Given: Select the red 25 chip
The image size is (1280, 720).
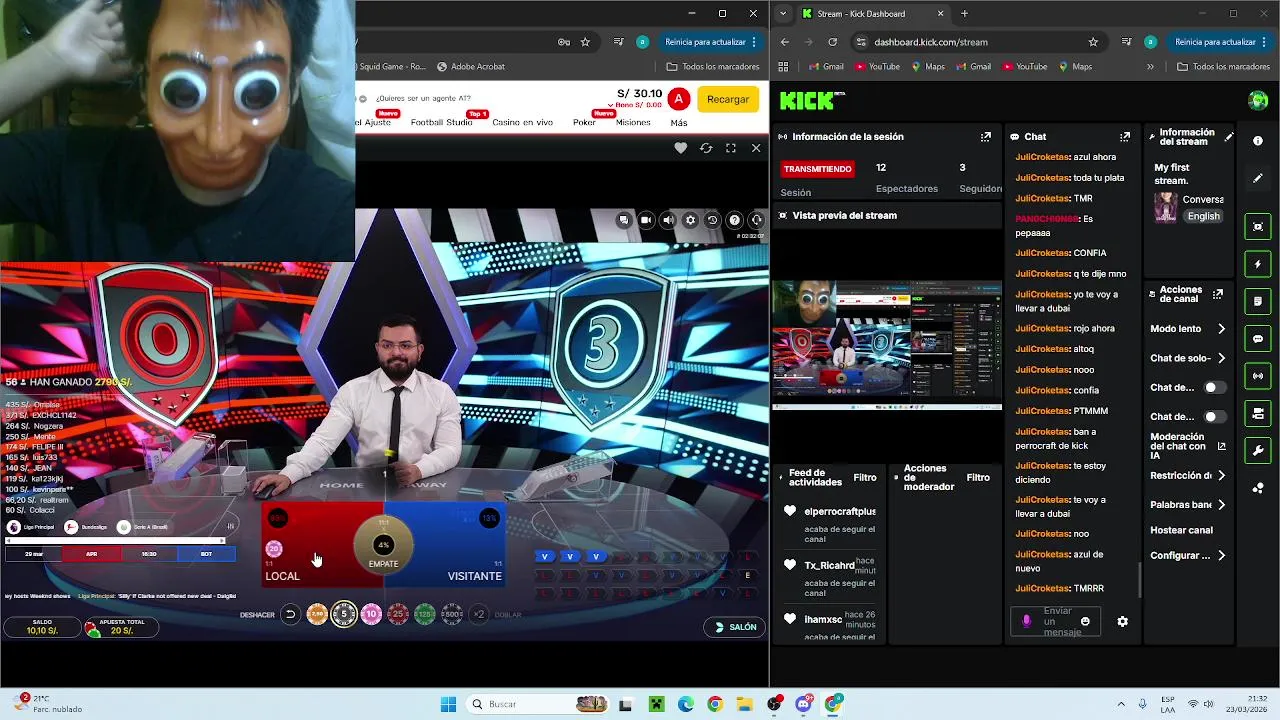Looking at the screenshot, I should coord(398,614).
